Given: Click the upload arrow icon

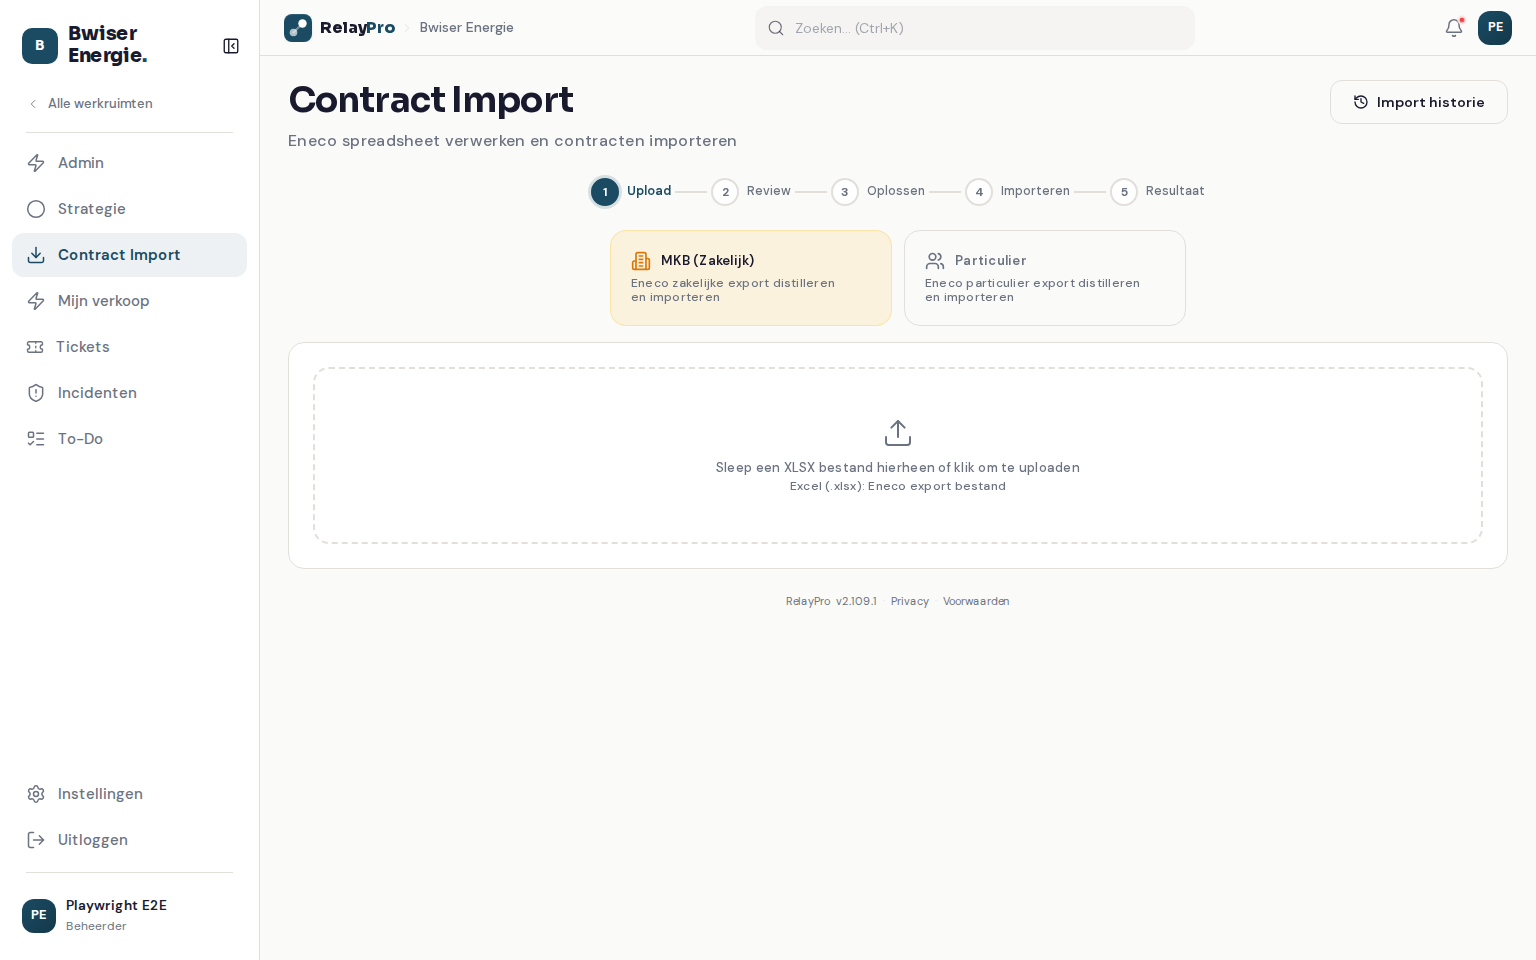Looking at the screenshot, I should pos(898,433).
